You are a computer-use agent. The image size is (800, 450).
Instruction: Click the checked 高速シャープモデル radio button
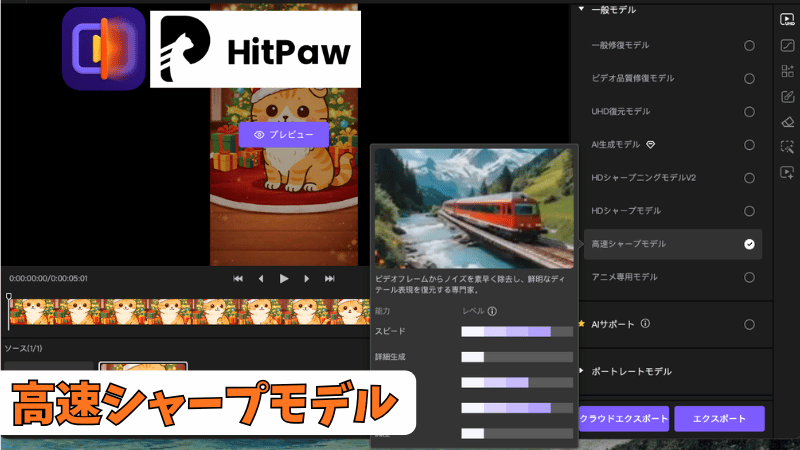pyautogui.click(x=749, y=244)
